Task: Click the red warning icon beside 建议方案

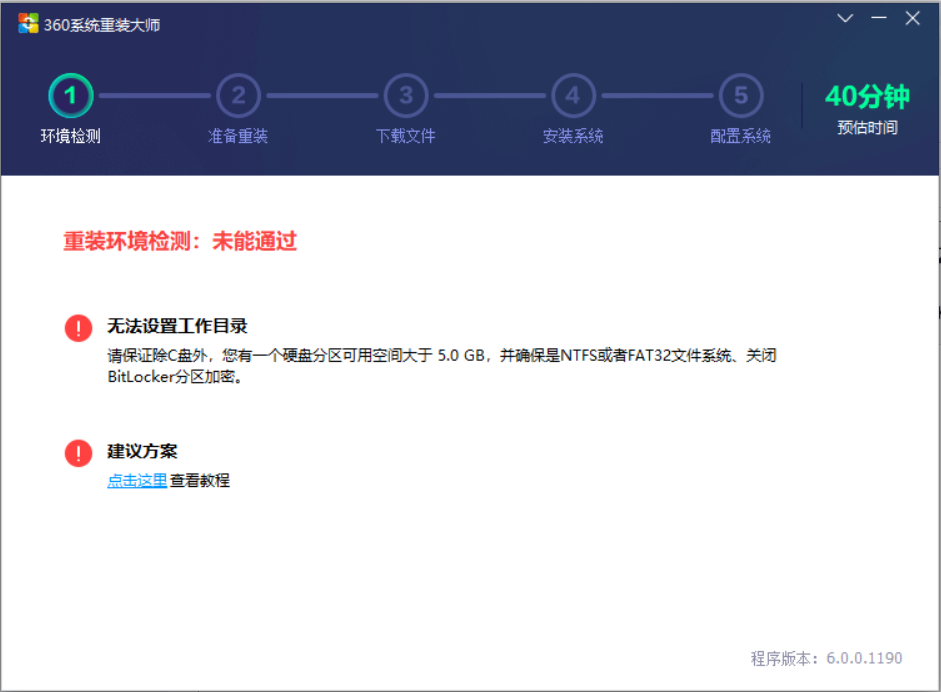Action: [x=78, y=453]
